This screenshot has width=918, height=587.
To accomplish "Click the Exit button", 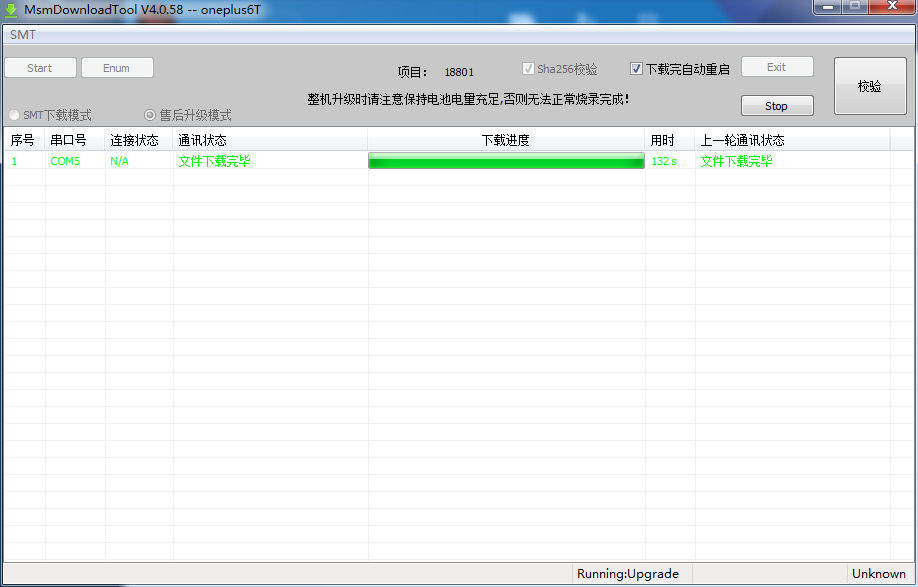I will (x=777, y=67).
